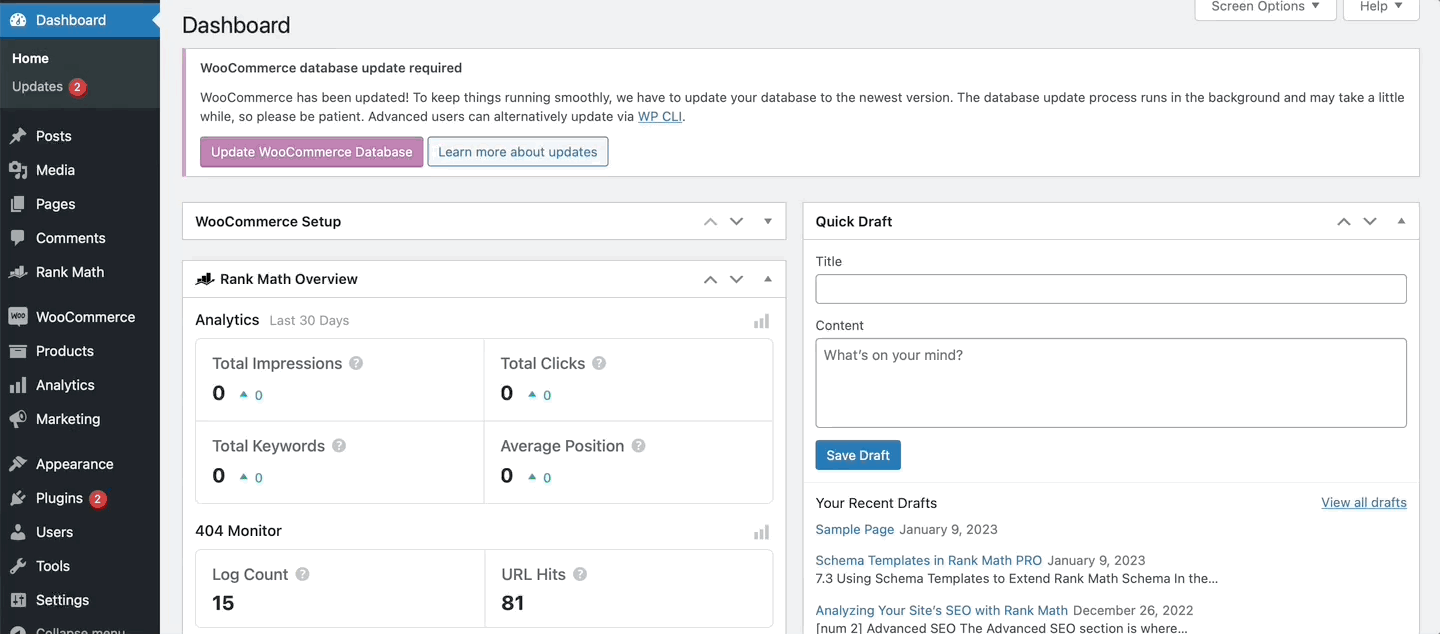The width and height of the screenshot is (1440, 634).
Task: Collapse the Rank Math Overview panel
Action: (768, 279)
